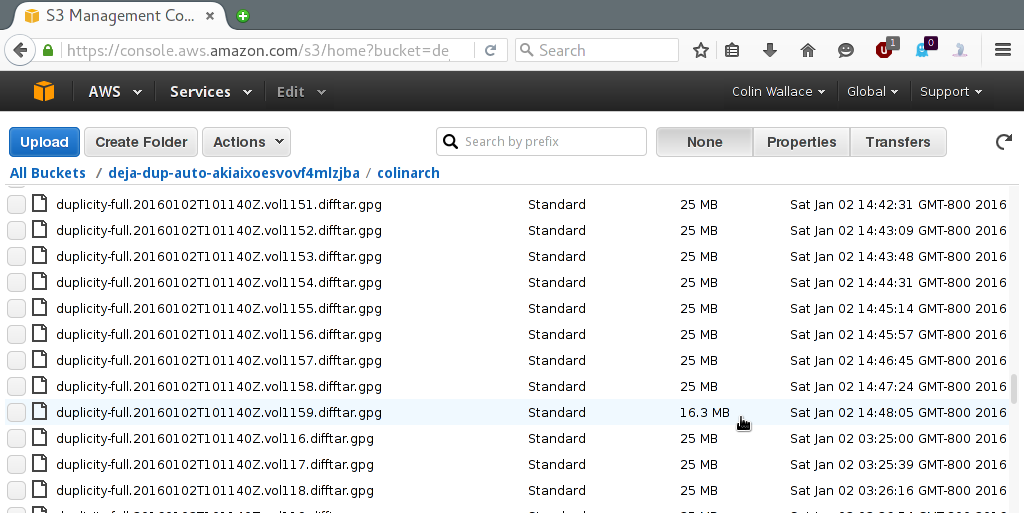Reload the page with the URL bar refresh icon

point(490,50)
